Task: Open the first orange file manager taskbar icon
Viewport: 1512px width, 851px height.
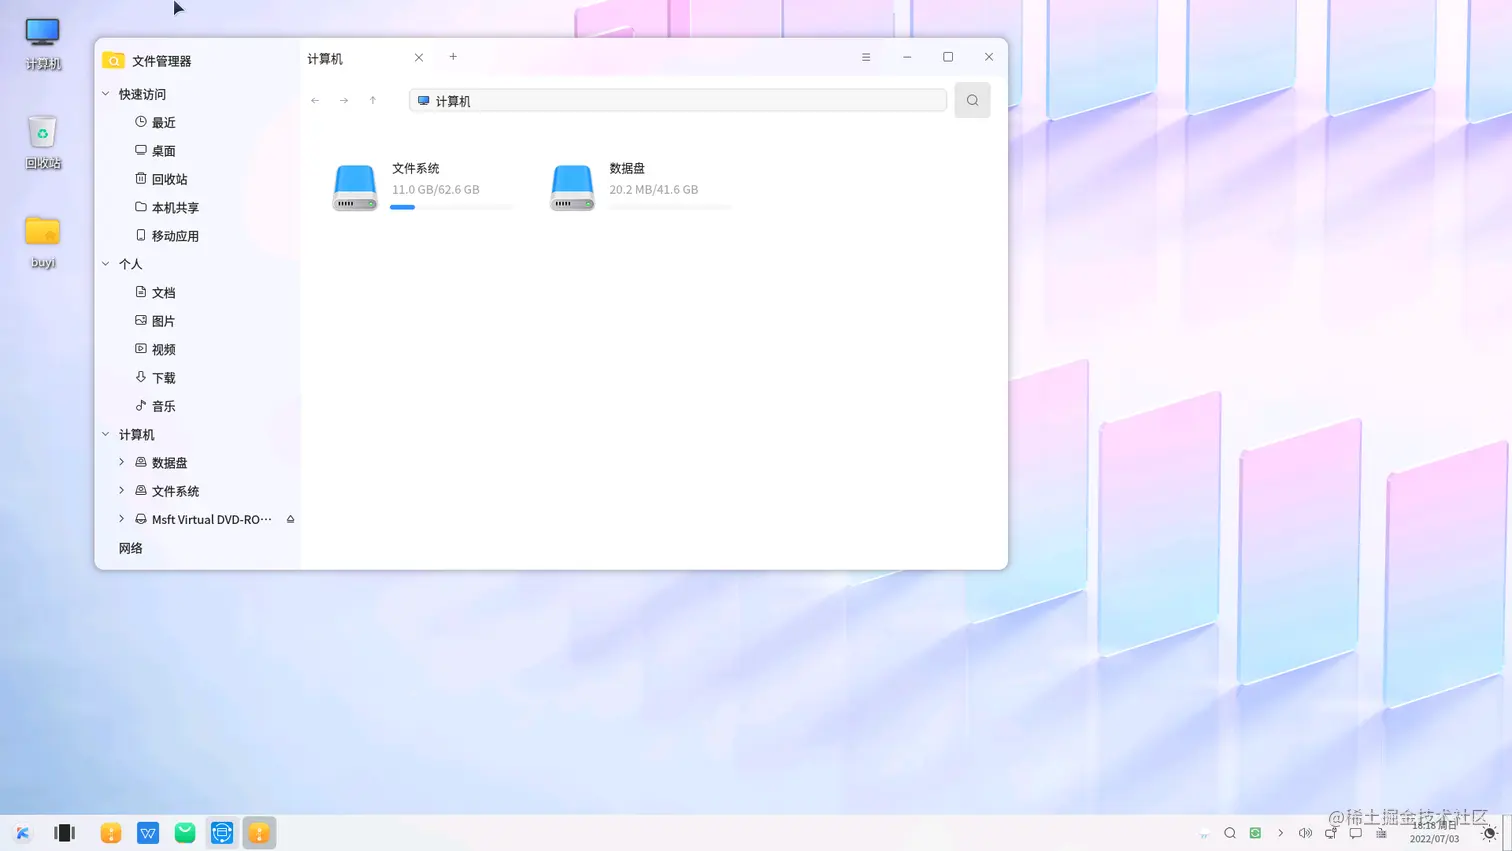Action: click(111, 833)
